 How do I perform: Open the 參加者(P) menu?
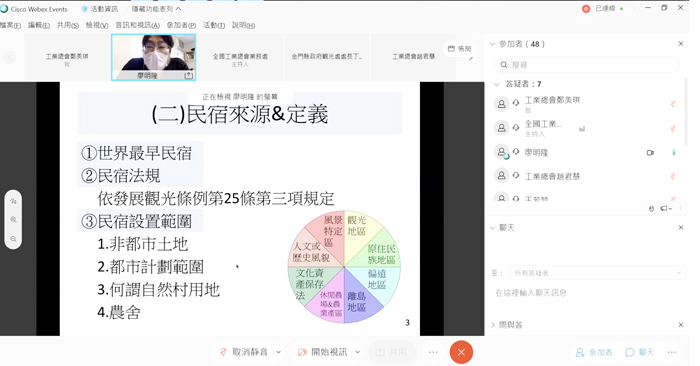(x=181, y=25)
